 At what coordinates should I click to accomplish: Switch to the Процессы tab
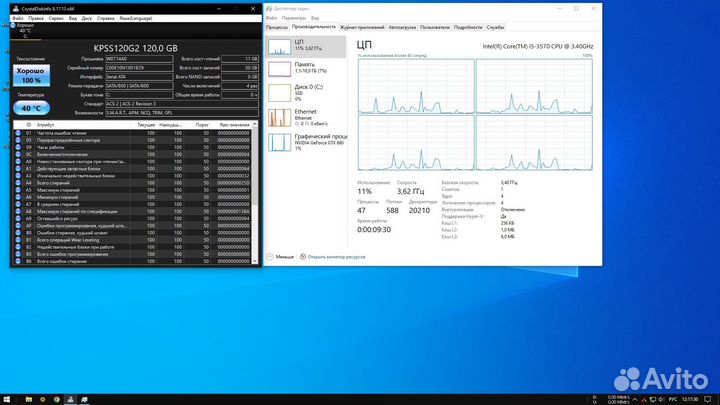pos(277,27)
